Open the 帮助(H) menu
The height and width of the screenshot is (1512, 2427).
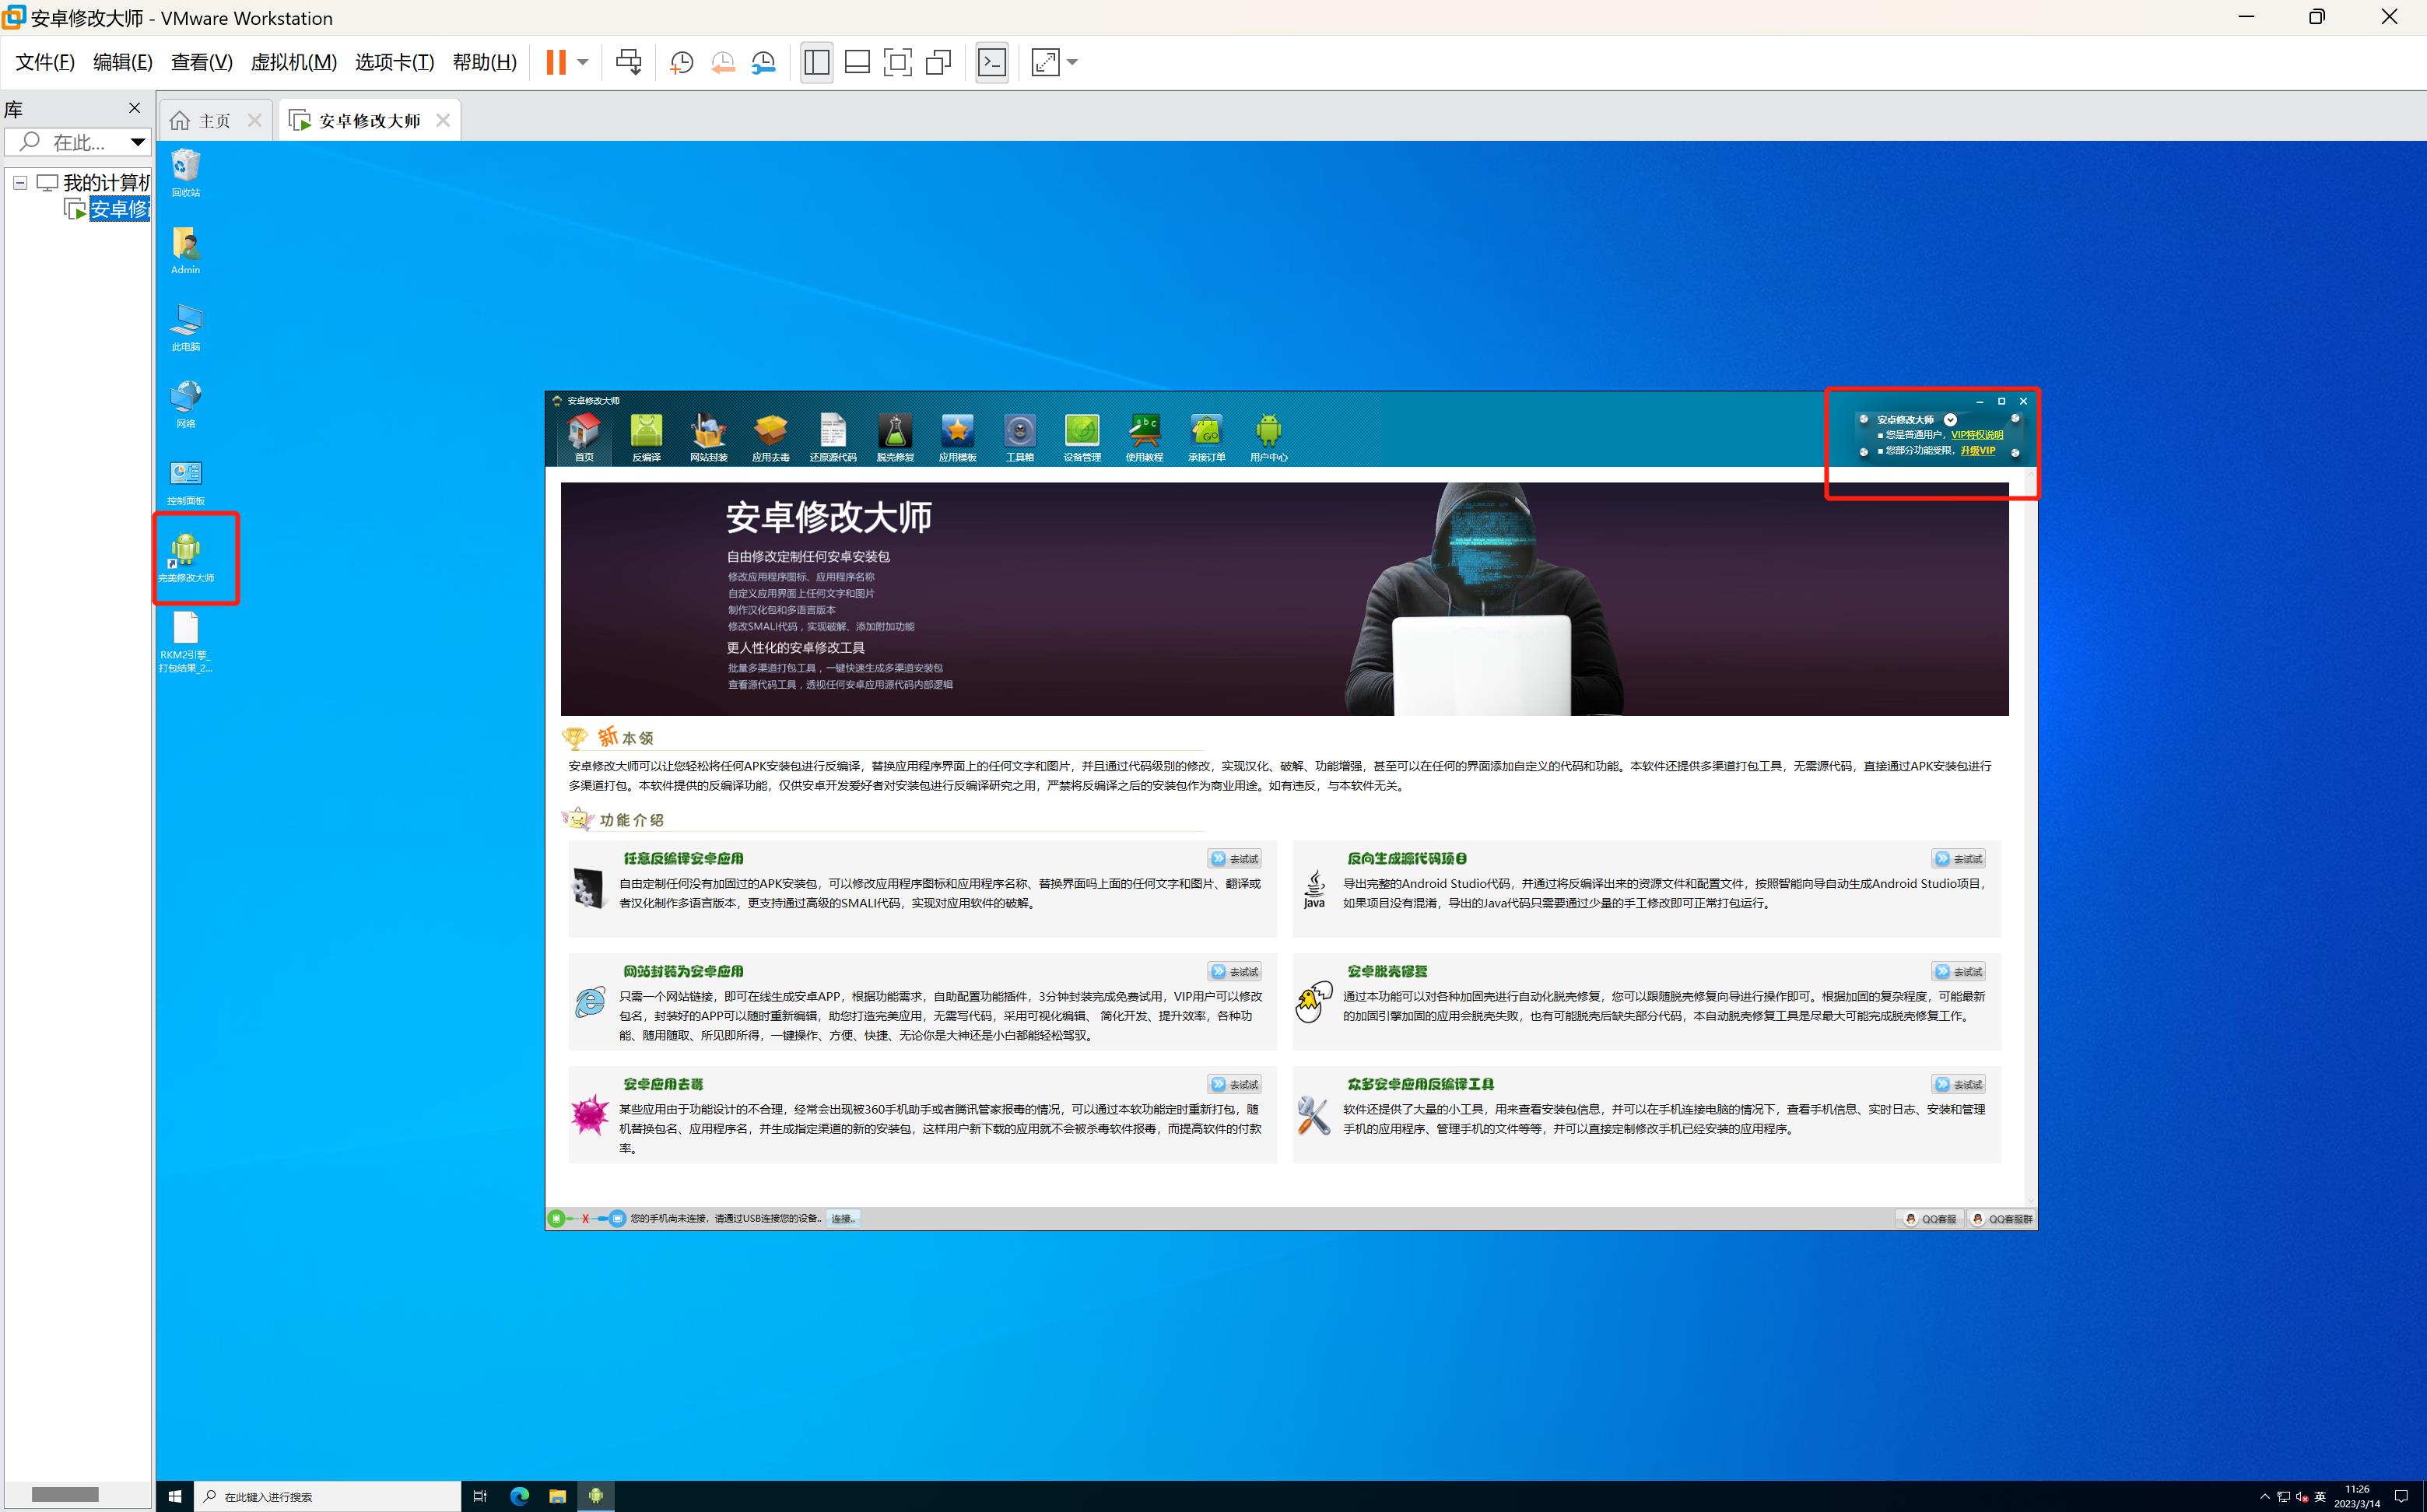click(485, 62)
